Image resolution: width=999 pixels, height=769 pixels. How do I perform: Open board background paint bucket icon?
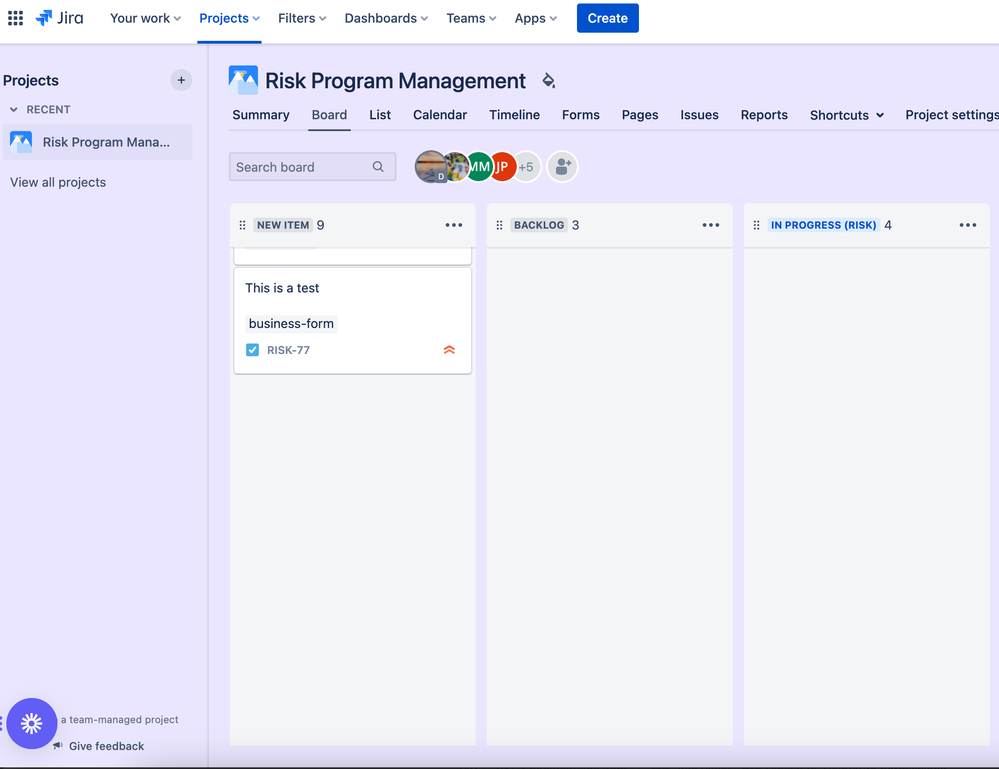tap(548, 80)
